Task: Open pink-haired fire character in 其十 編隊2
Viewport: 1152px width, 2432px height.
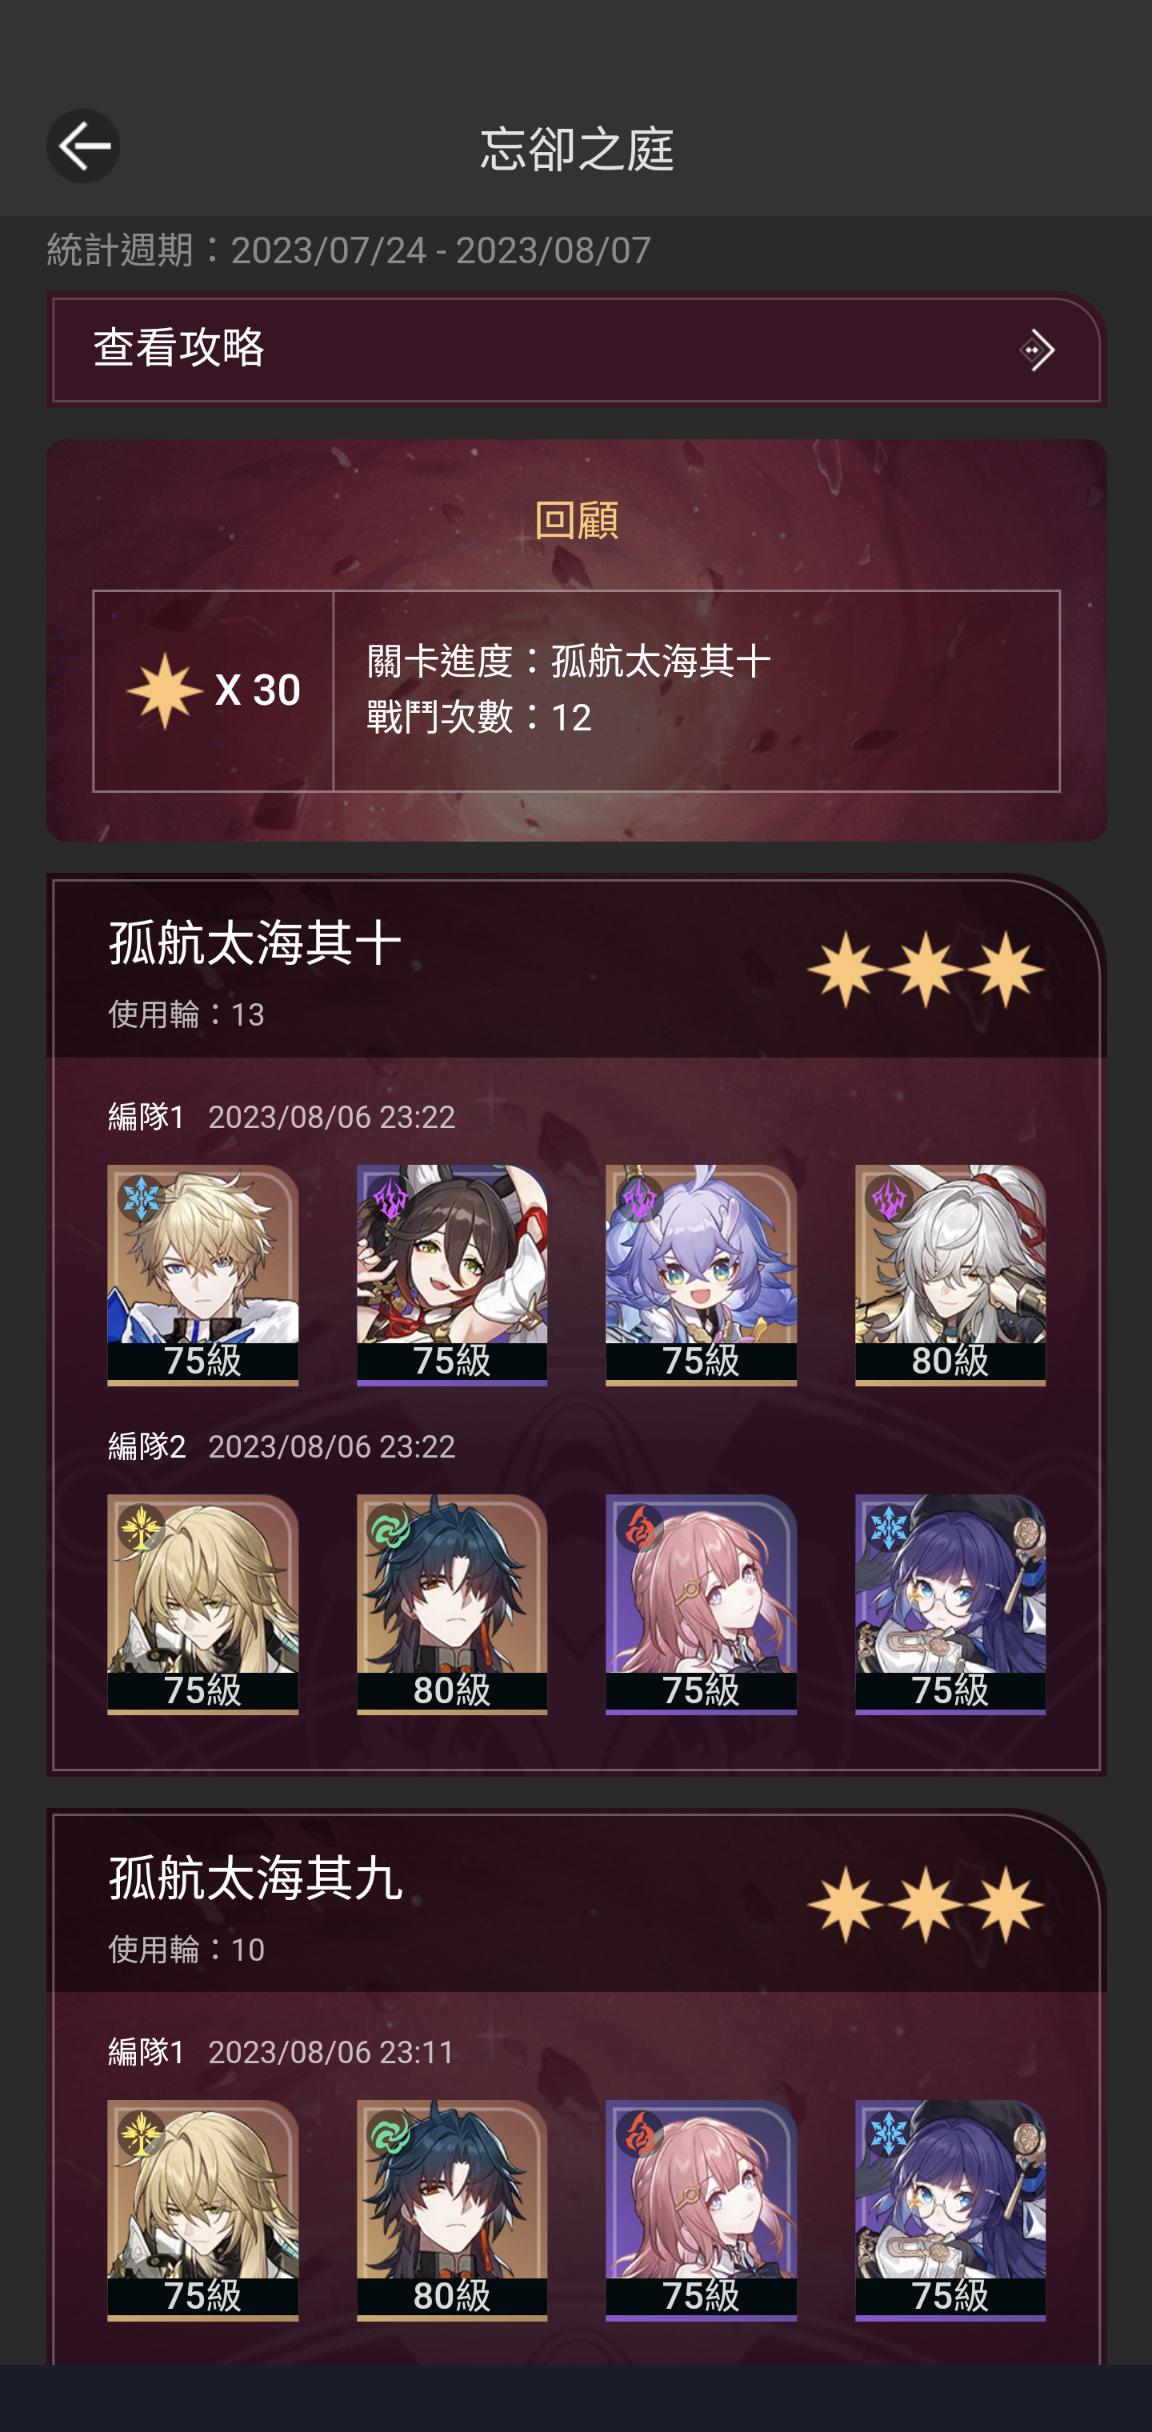Action: [x=701, y=1604]
